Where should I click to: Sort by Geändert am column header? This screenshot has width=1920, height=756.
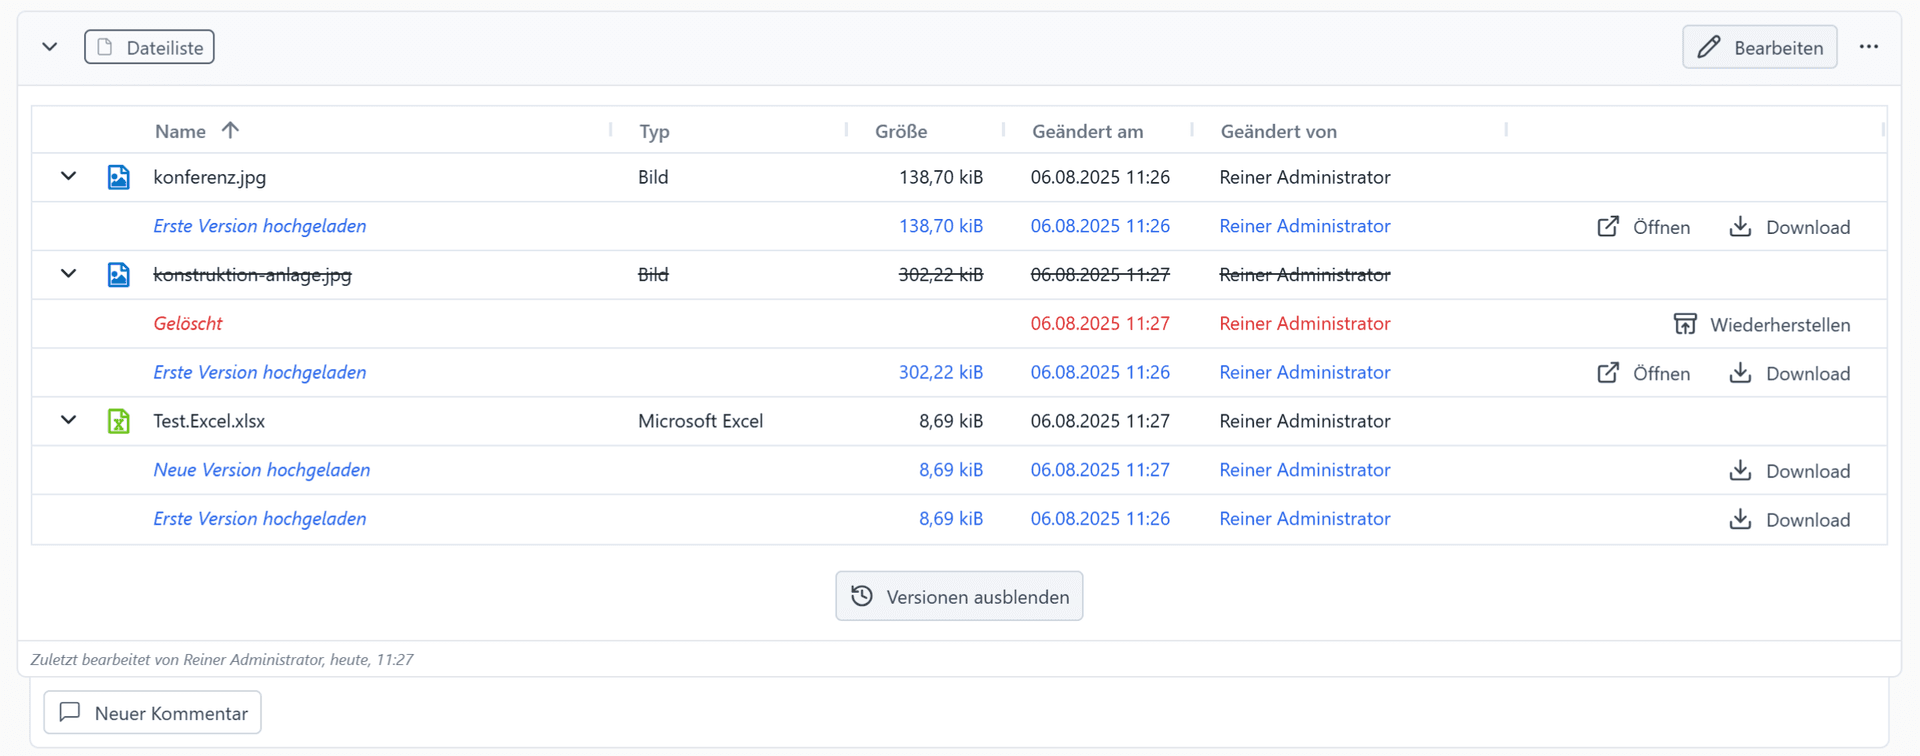[x=1087, y=131]
